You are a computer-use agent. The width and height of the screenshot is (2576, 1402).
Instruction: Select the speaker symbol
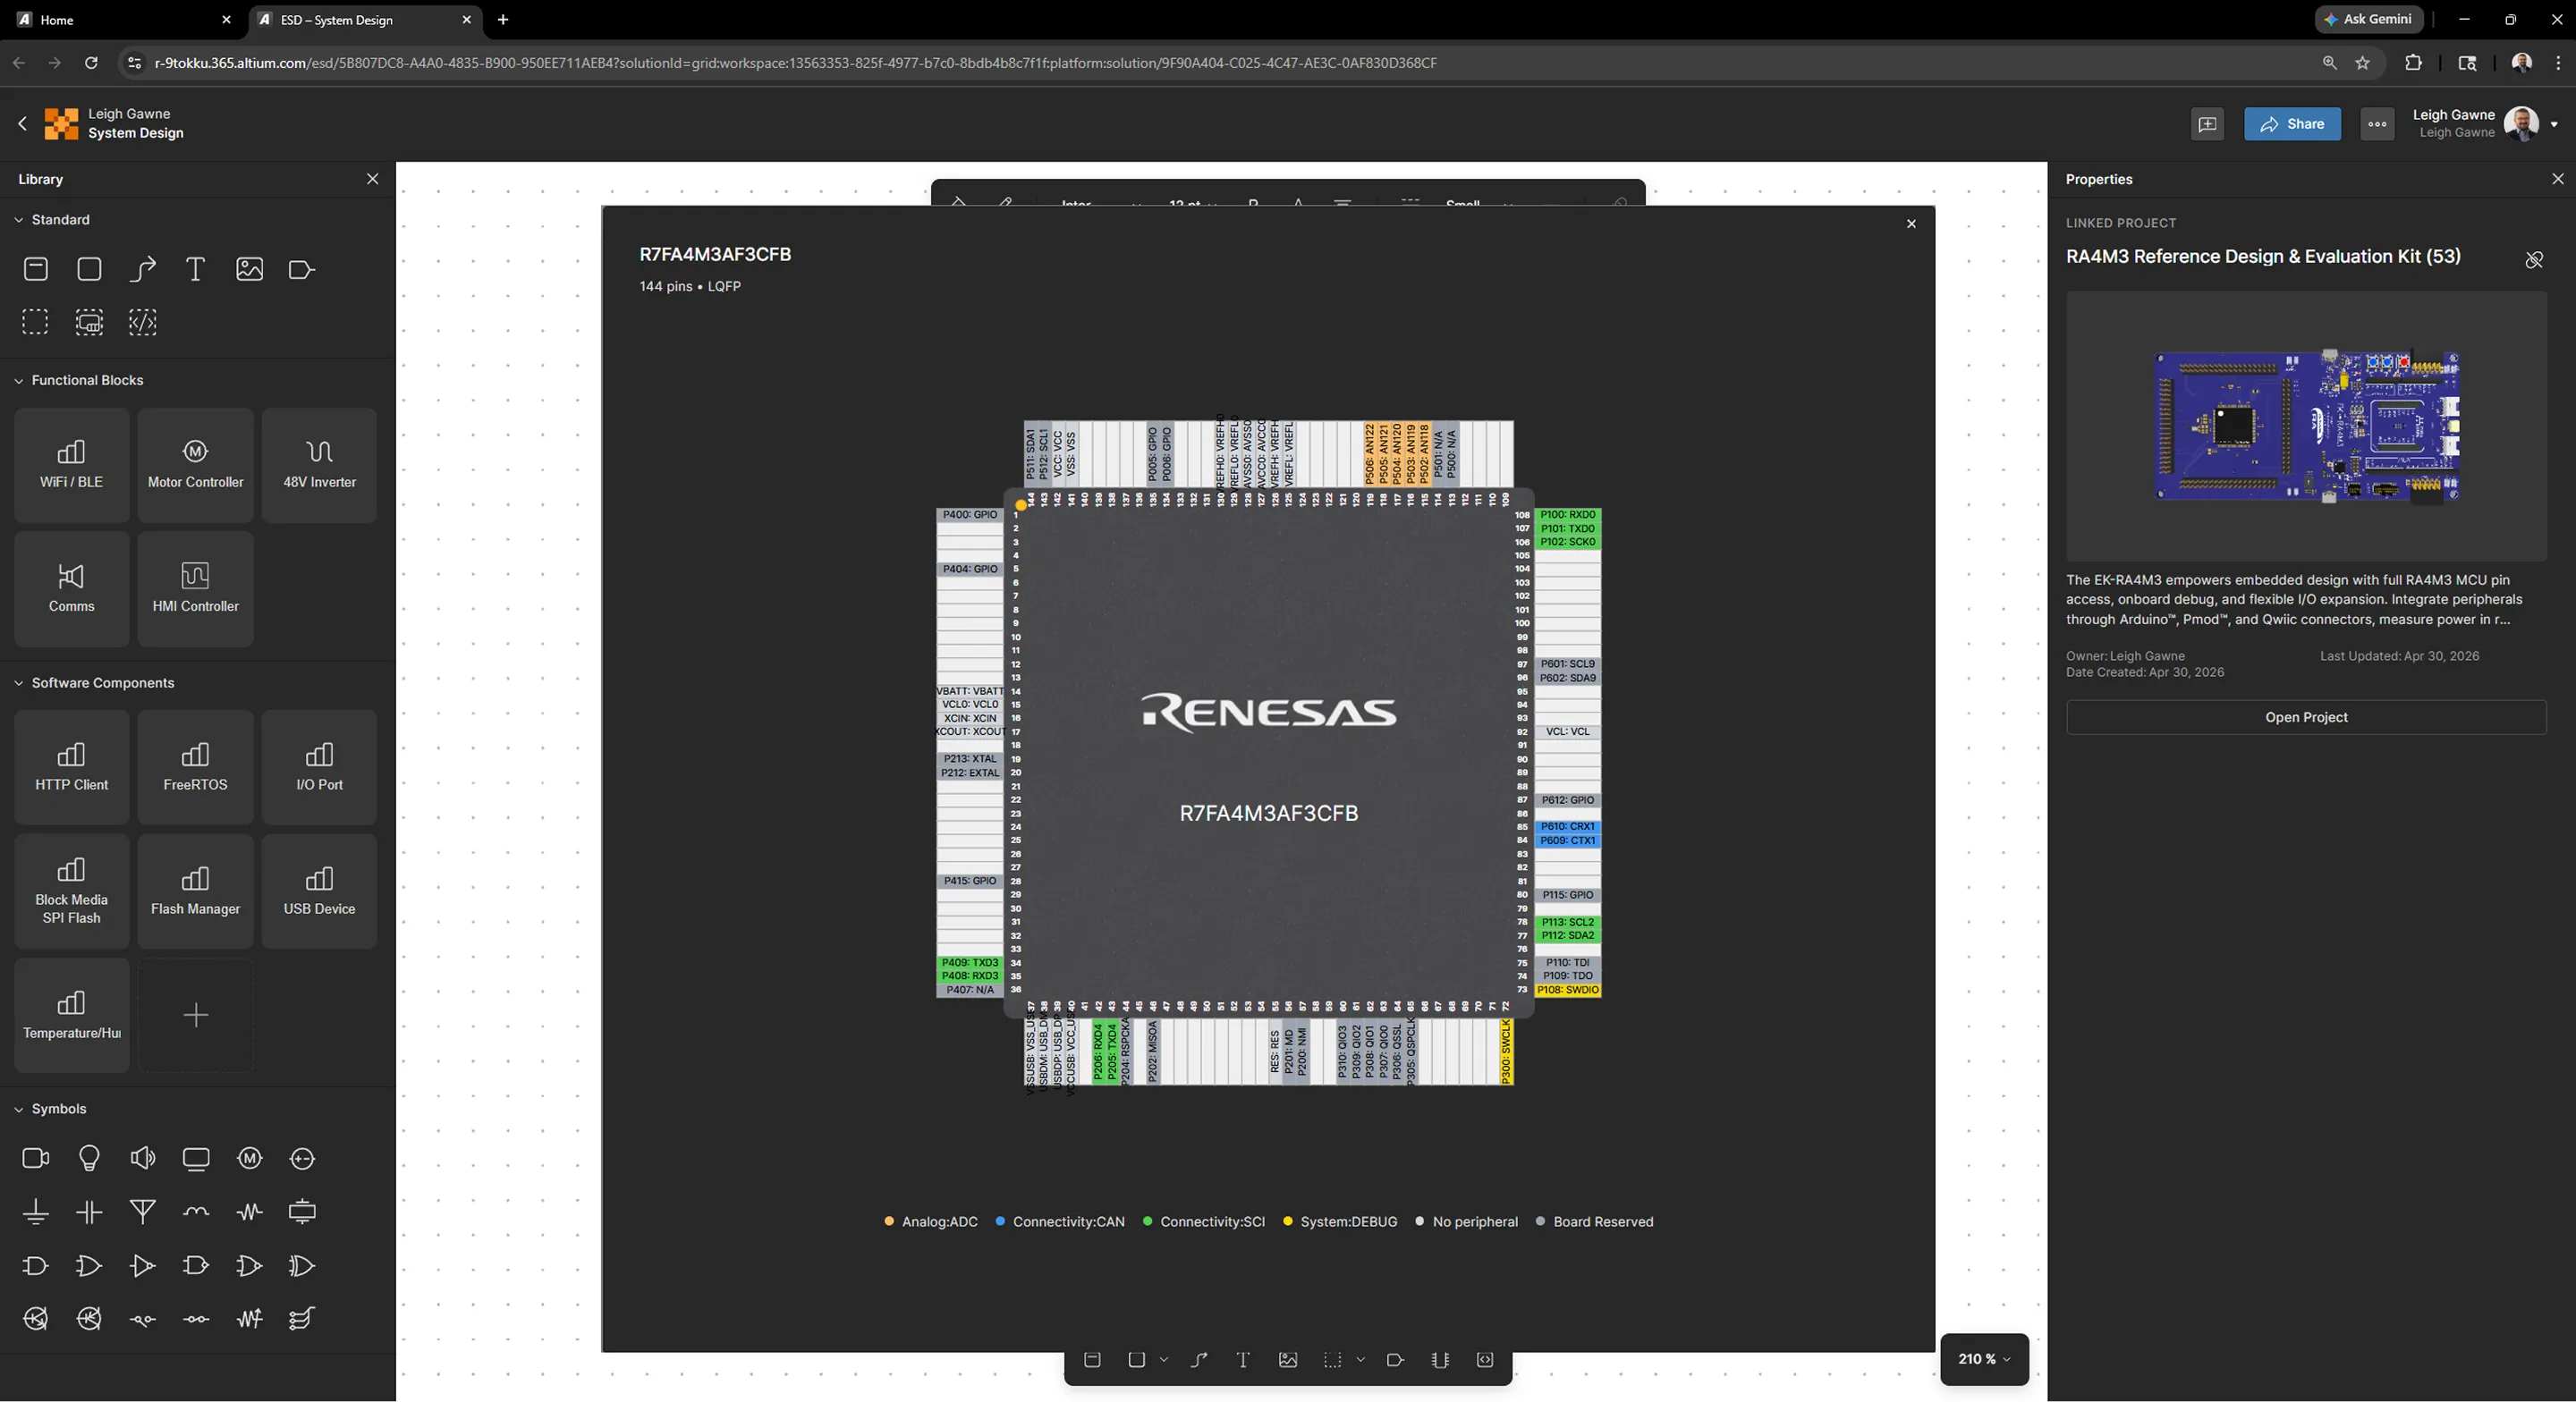pyautogui.click(x=143, y=1158)
